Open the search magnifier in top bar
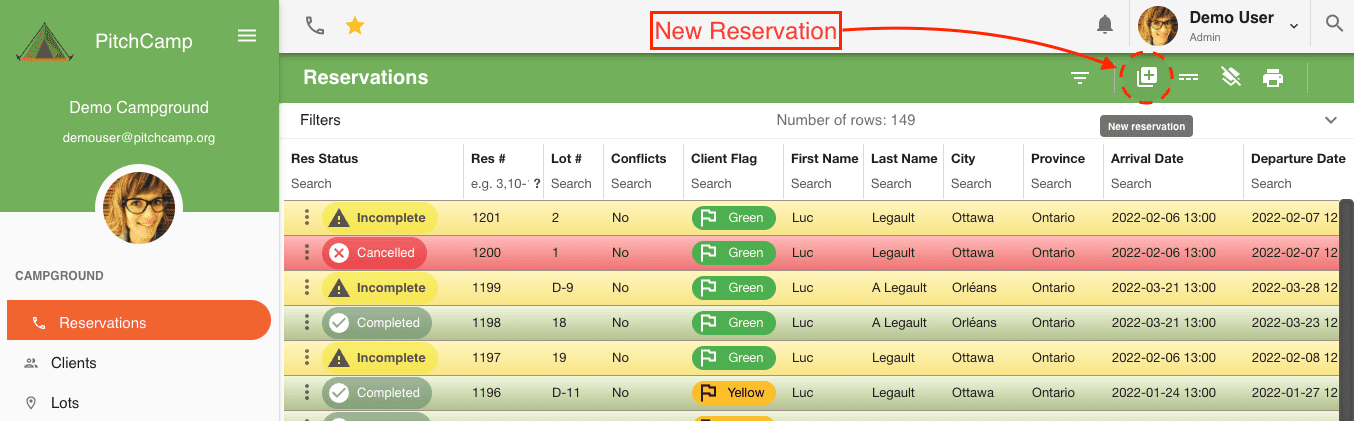1354x421 pixels. pos(1334,24)
